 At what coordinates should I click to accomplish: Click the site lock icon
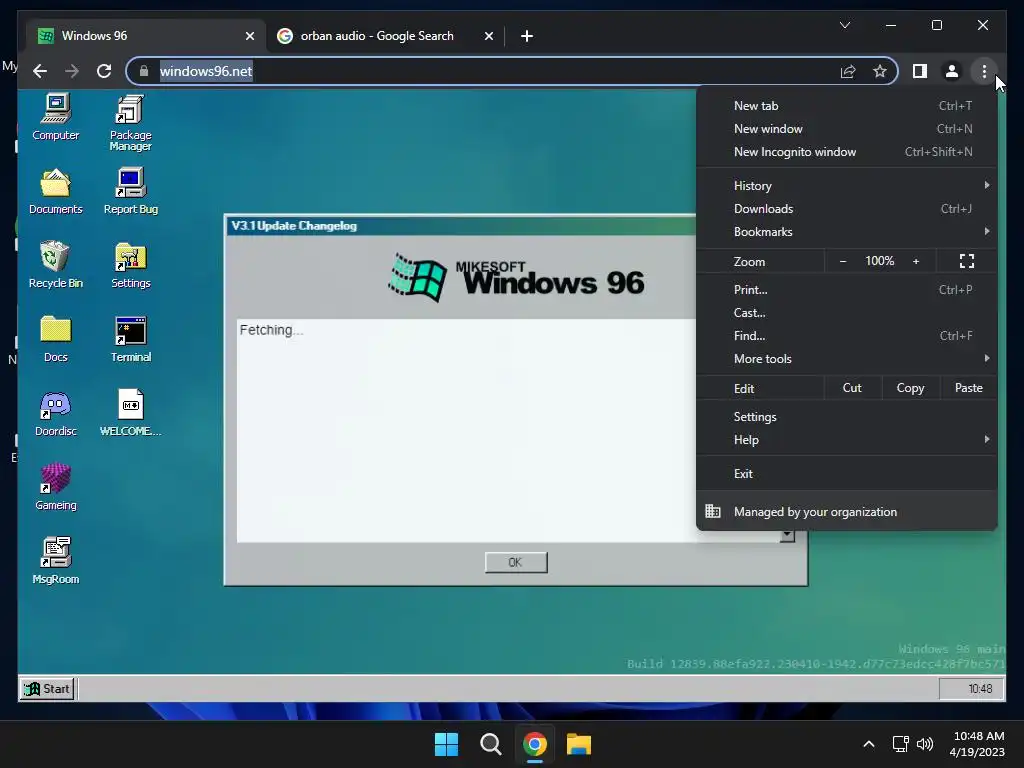point(144,71)
